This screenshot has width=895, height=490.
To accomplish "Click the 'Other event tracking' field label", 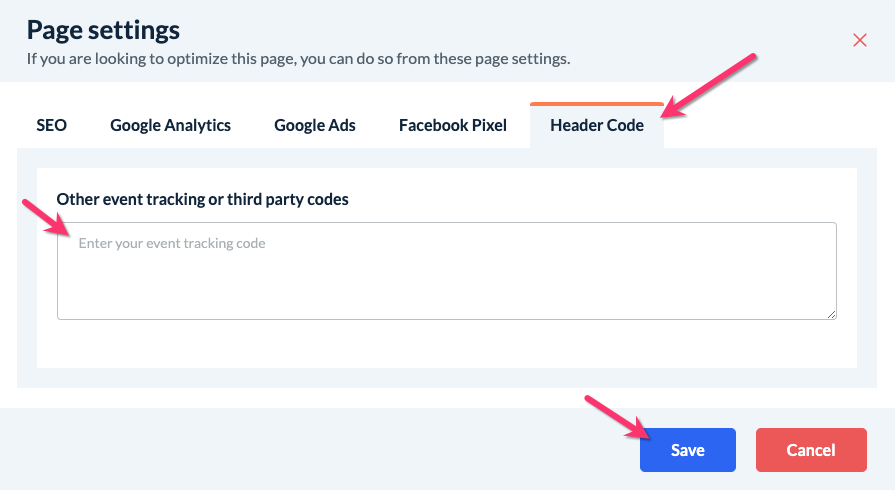I will click(x=203, y=199).
